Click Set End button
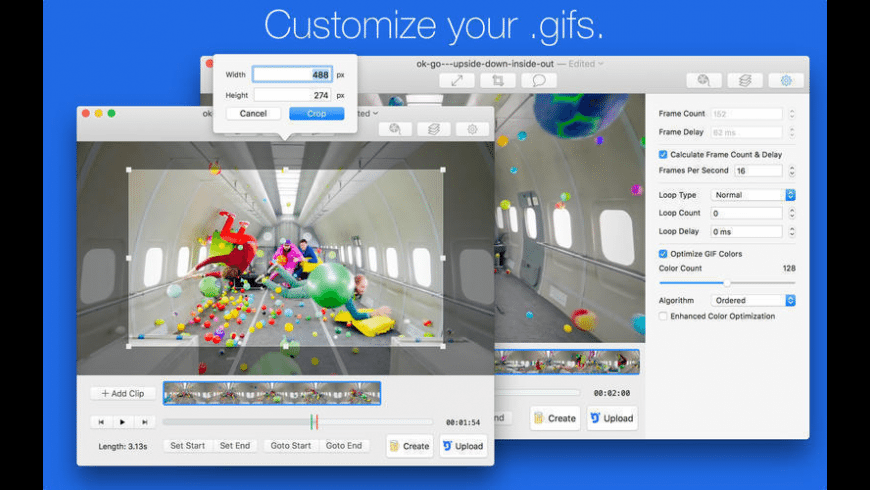 pyautogui.click(x=235, y=446)
